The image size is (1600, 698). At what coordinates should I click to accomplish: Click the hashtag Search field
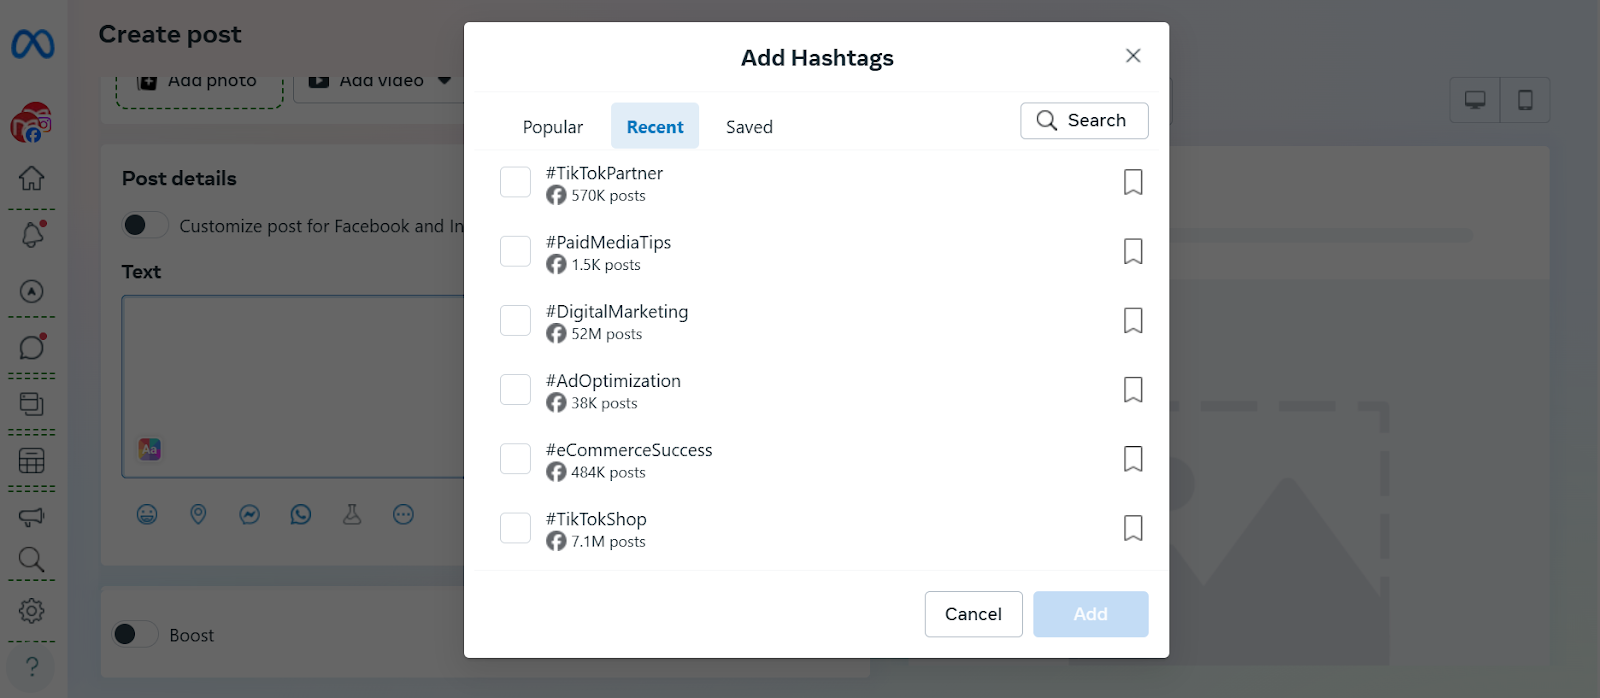point(1084,121)
